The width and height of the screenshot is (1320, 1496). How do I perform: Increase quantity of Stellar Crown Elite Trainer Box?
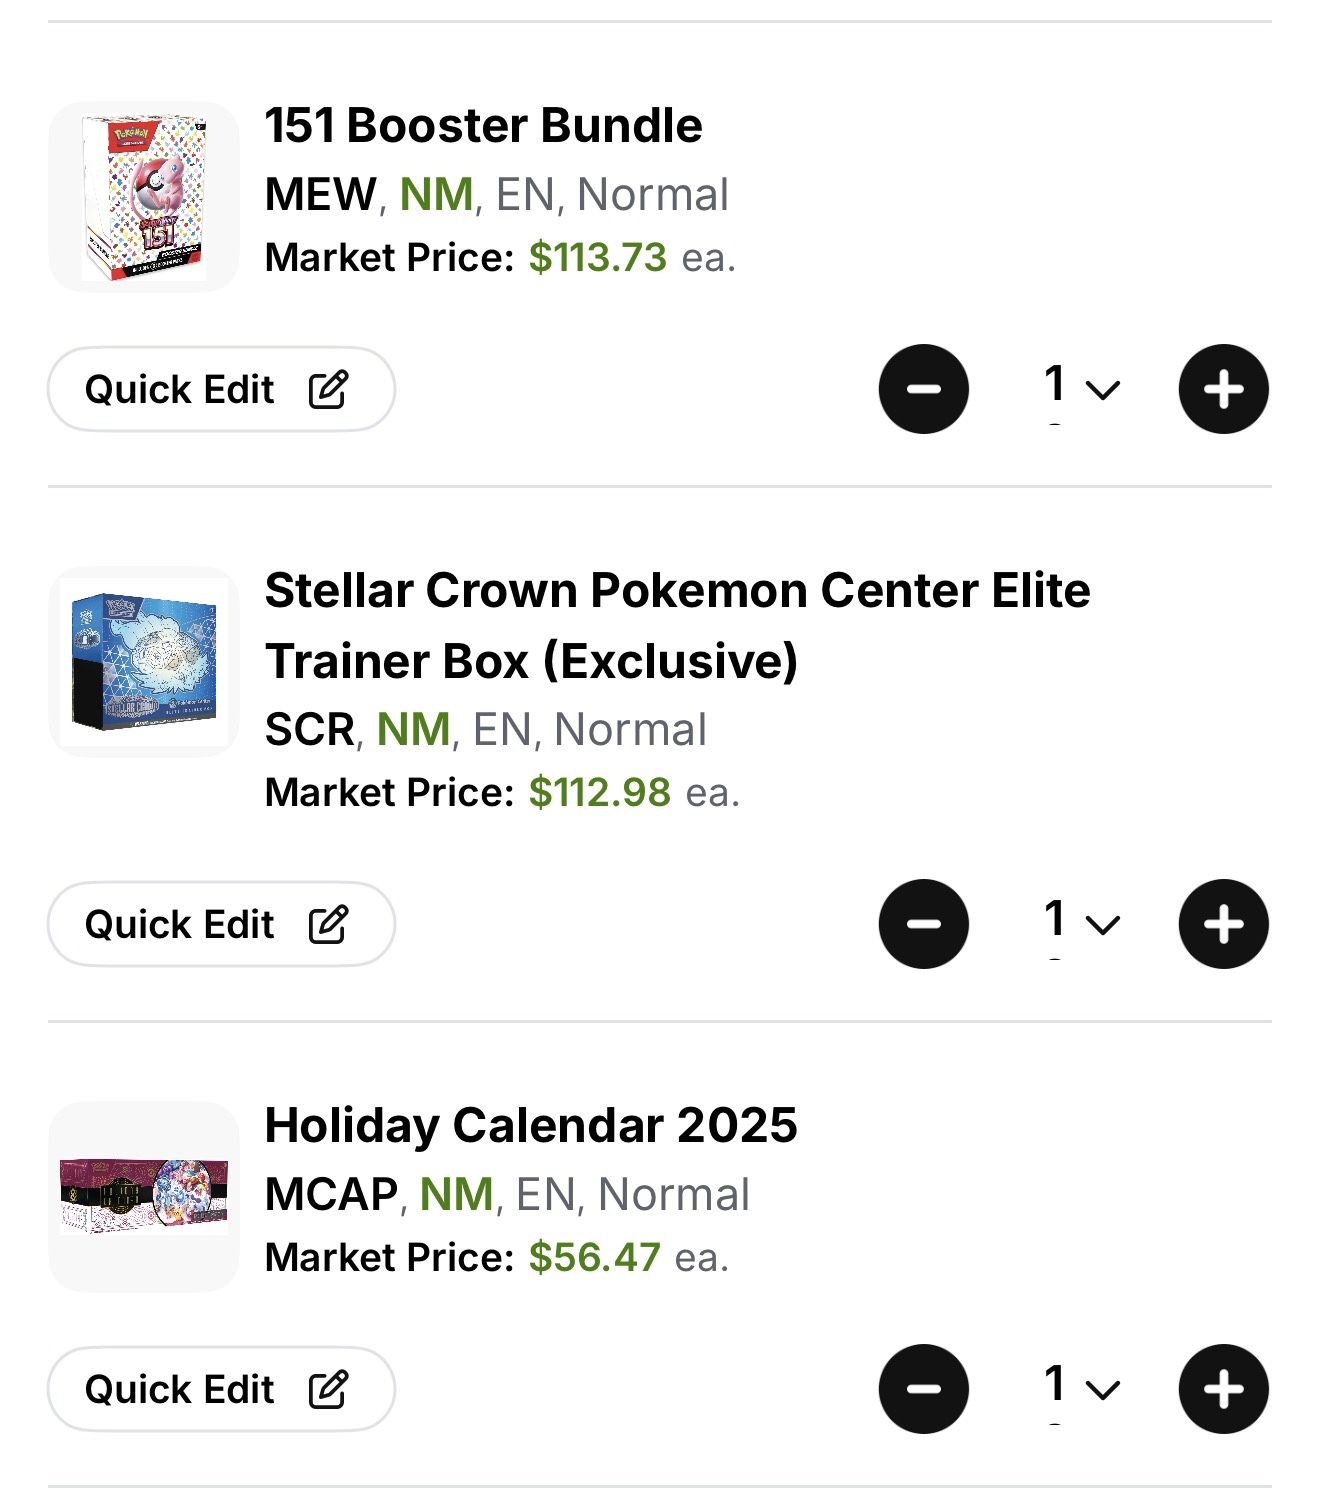coord(1223,924)
